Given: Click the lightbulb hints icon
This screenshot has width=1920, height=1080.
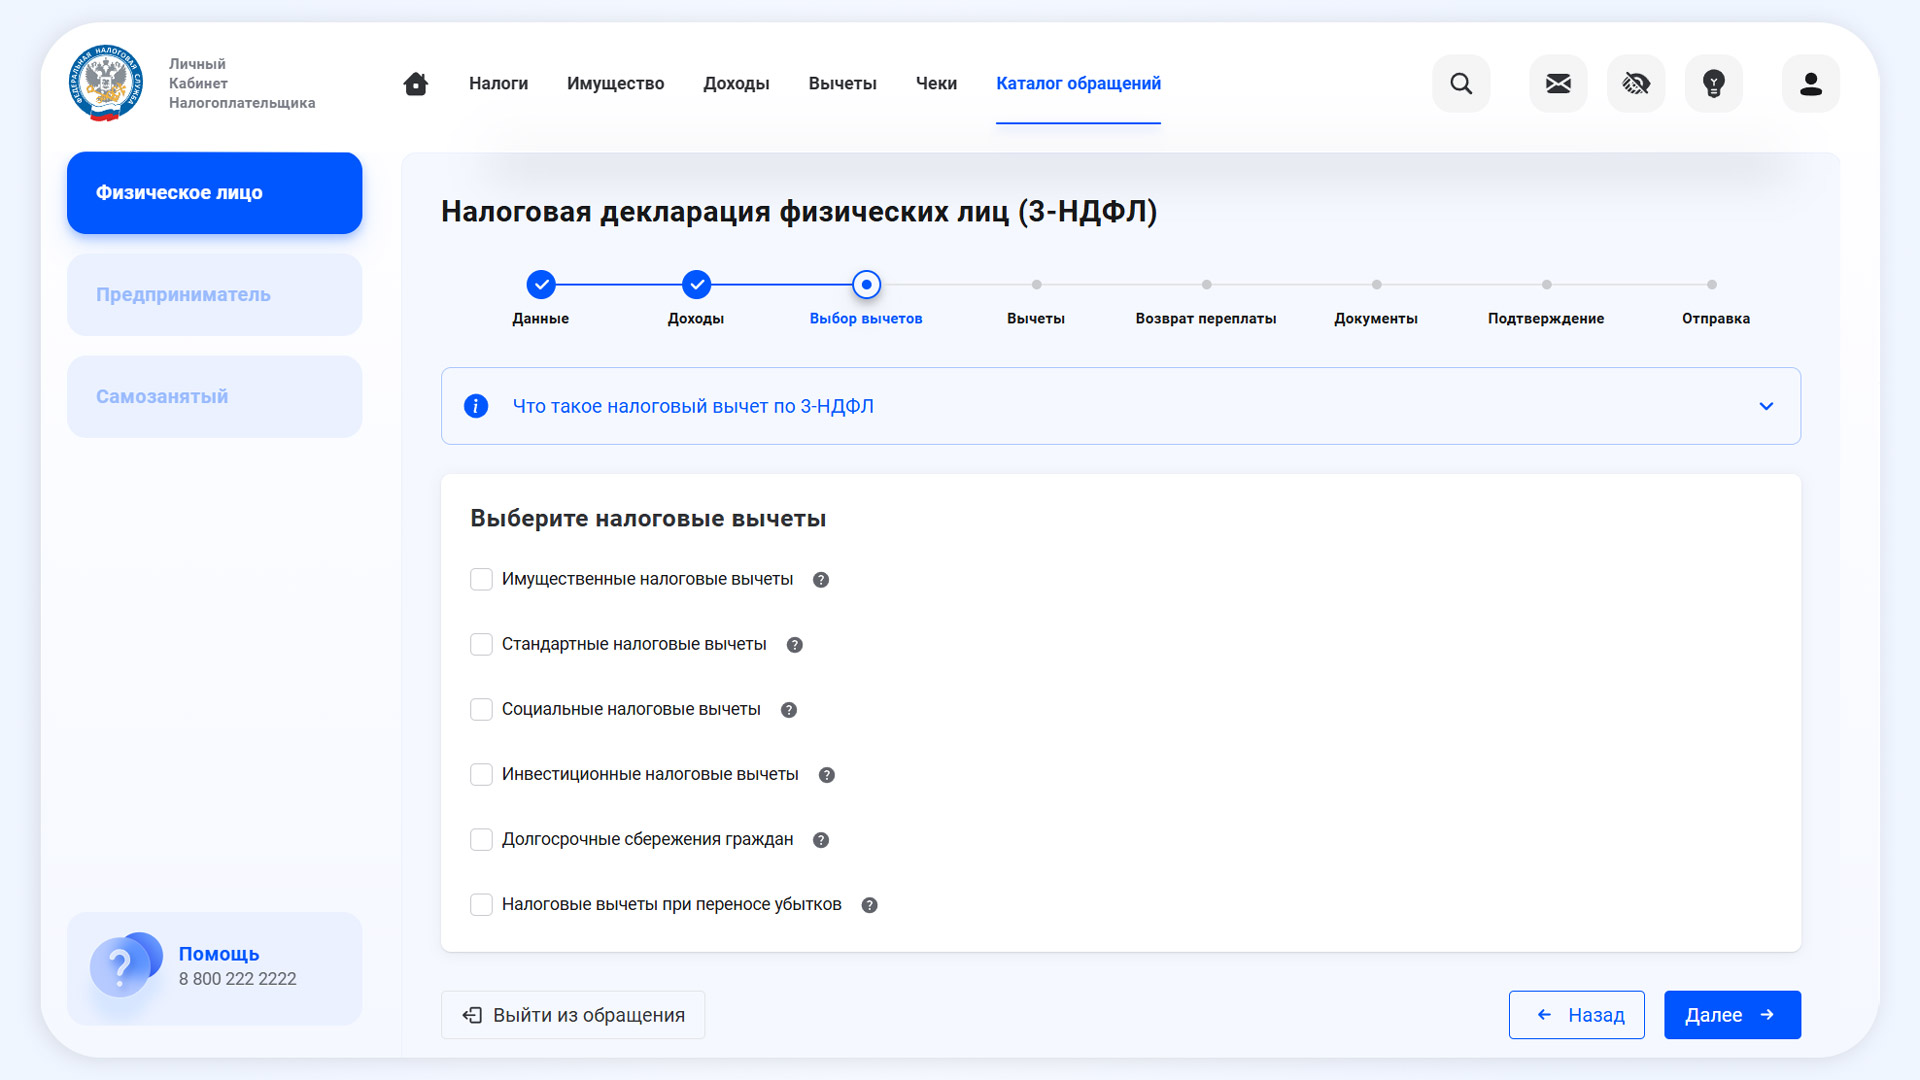Looking at the screenshot, I should tap(1714, 84).
